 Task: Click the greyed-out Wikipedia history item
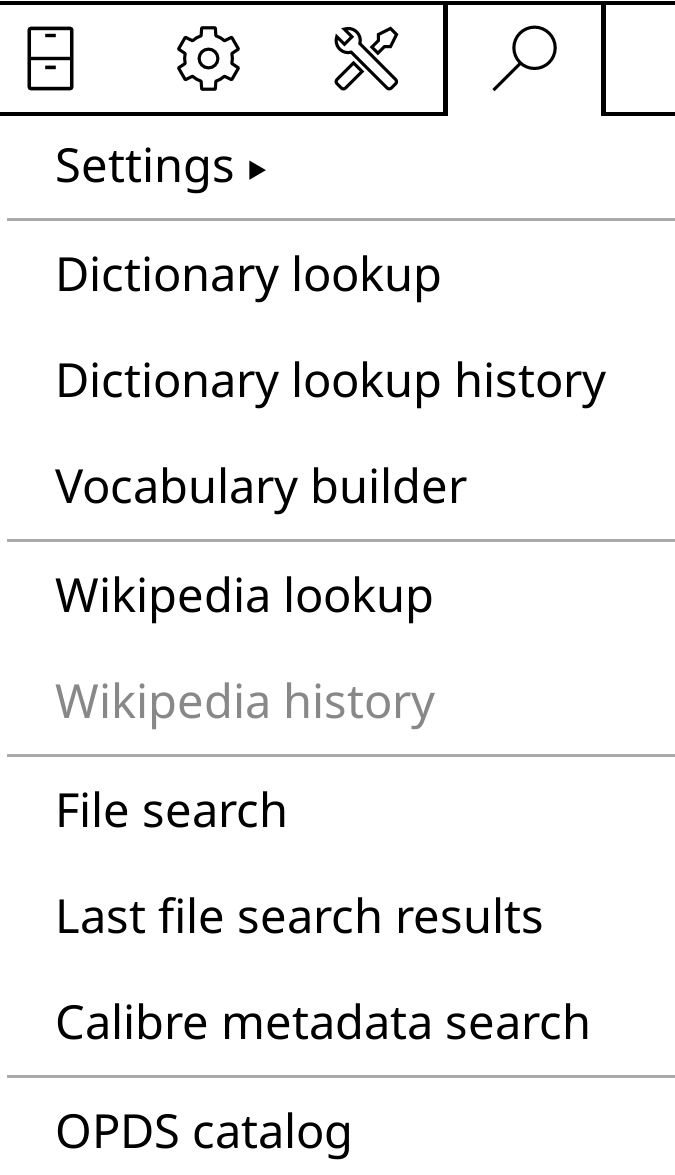(245, 702)
